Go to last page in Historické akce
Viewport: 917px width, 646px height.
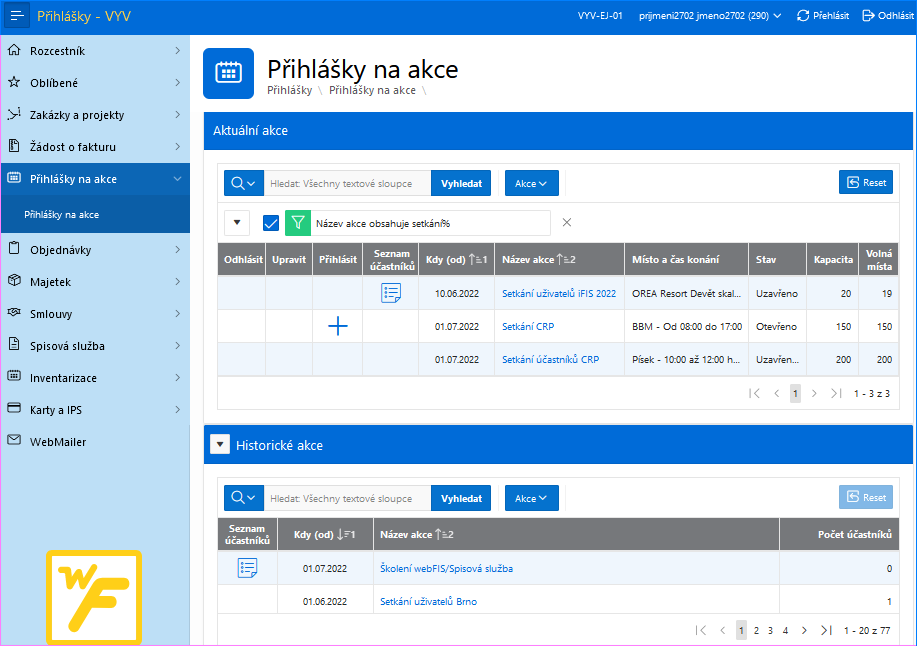[x=826, y=630]
